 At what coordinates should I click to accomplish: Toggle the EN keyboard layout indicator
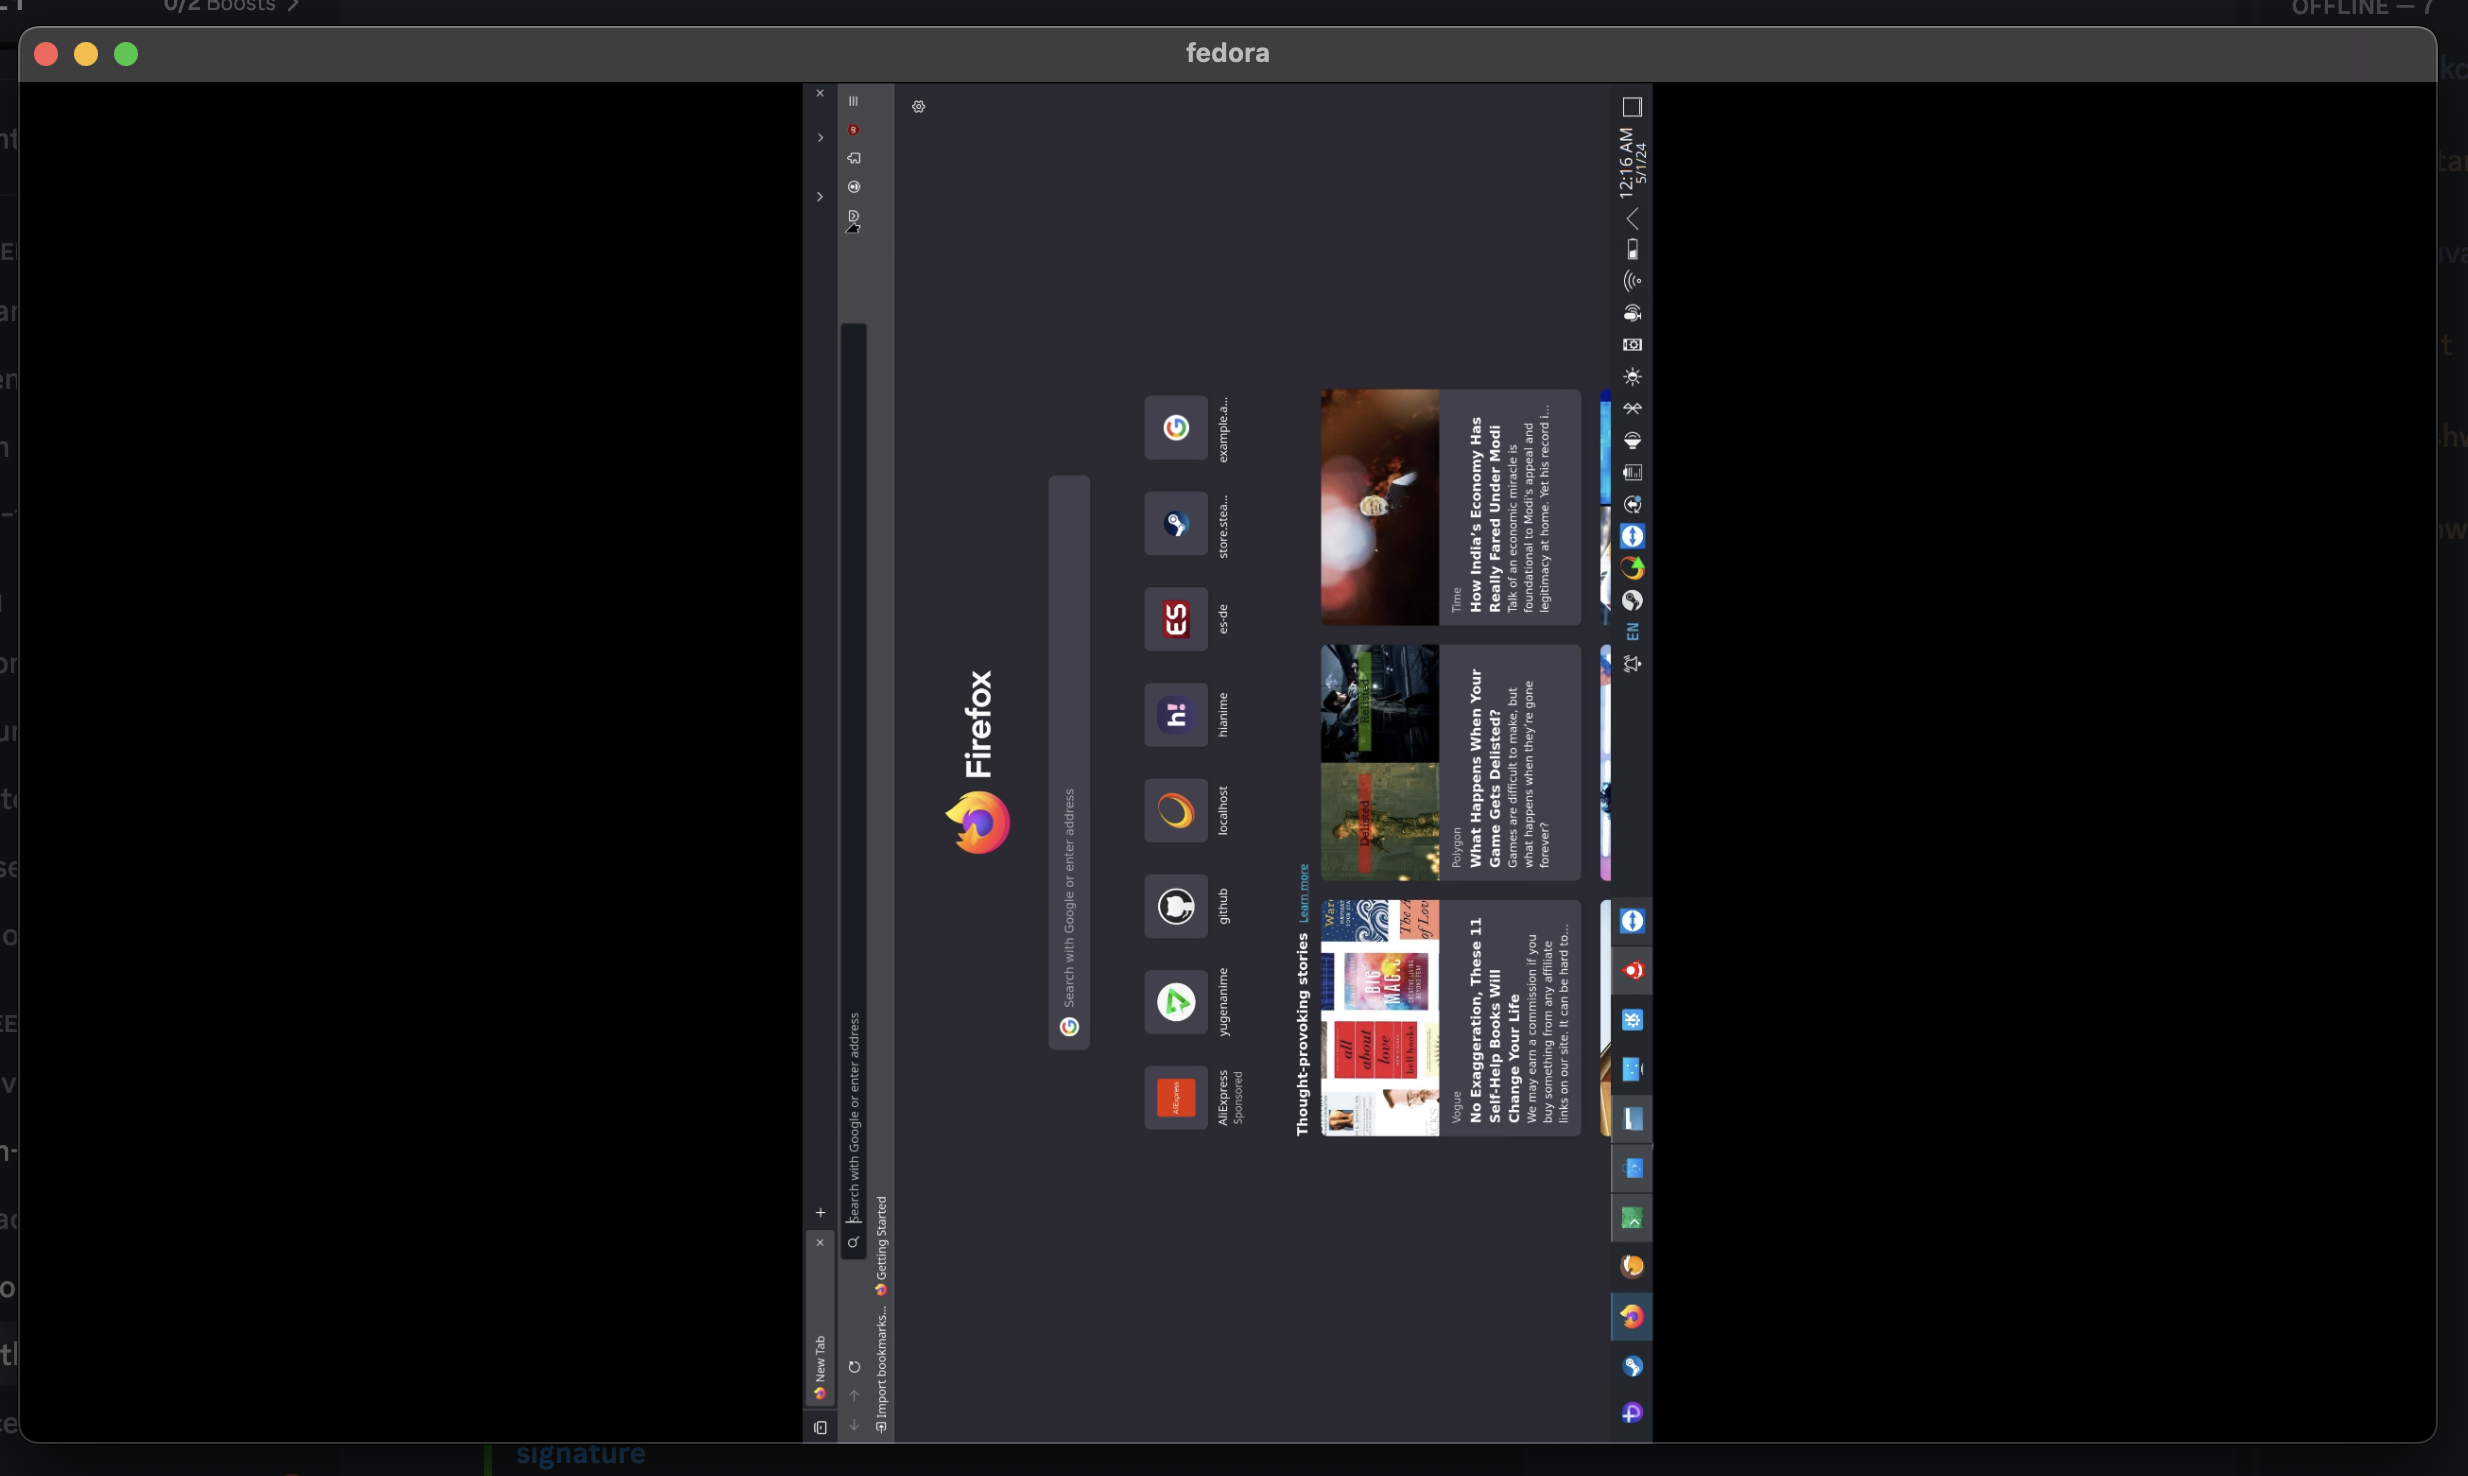[x=1632, y=631]
